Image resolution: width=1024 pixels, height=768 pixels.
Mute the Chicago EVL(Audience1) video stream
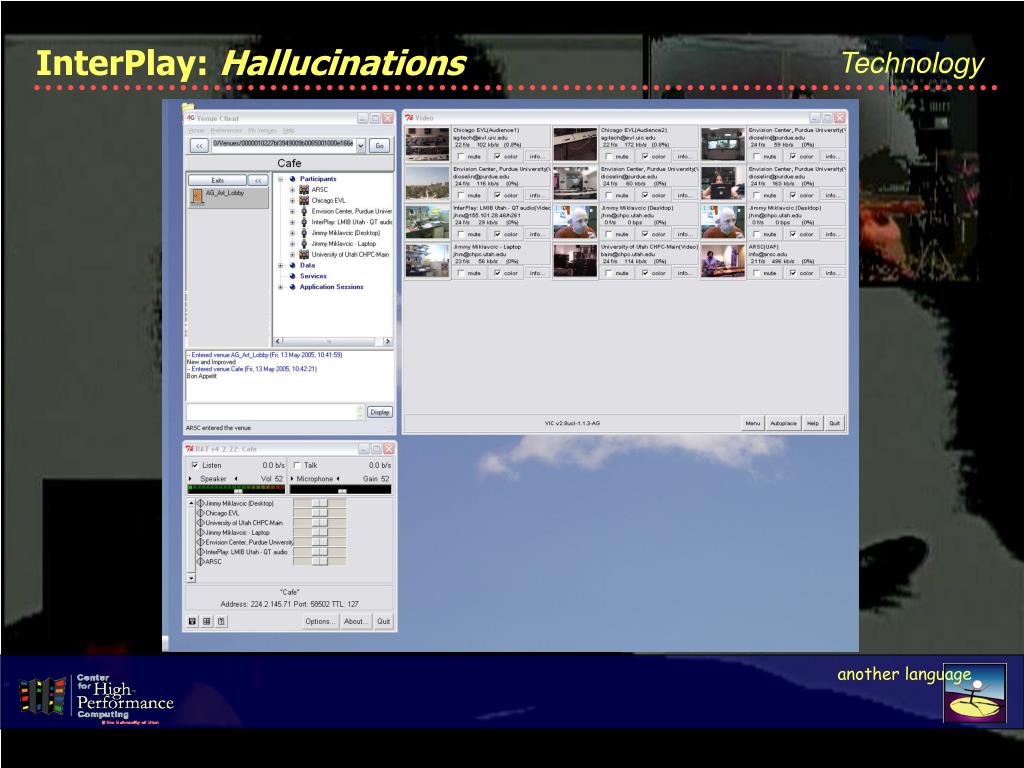click(462, 157)
